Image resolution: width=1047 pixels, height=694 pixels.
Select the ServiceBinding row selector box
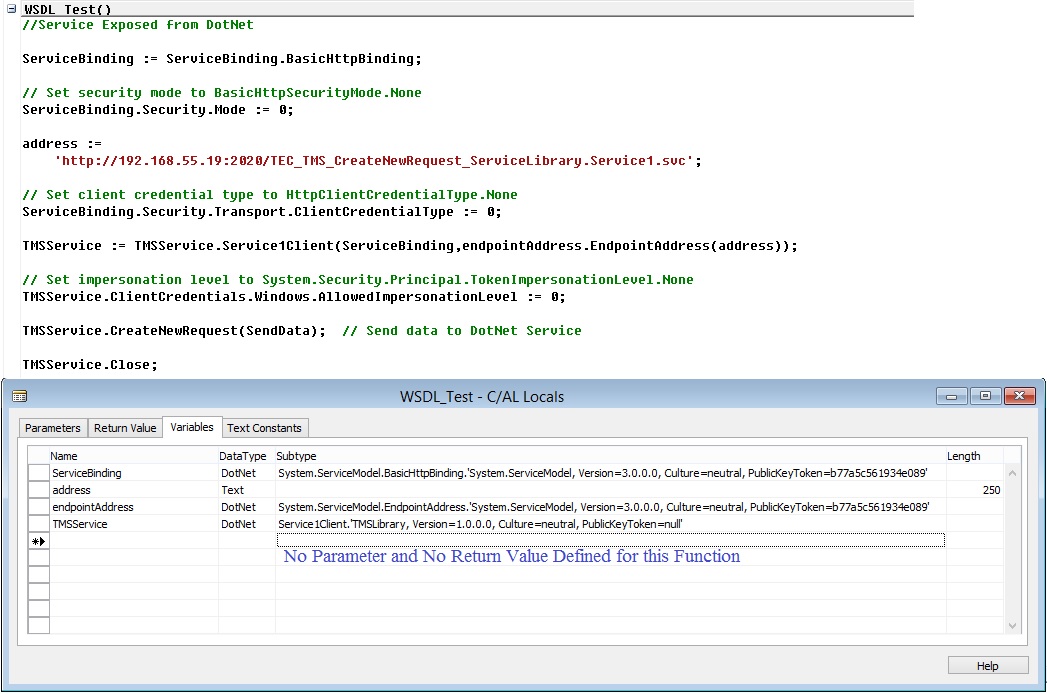pos(38,472)
